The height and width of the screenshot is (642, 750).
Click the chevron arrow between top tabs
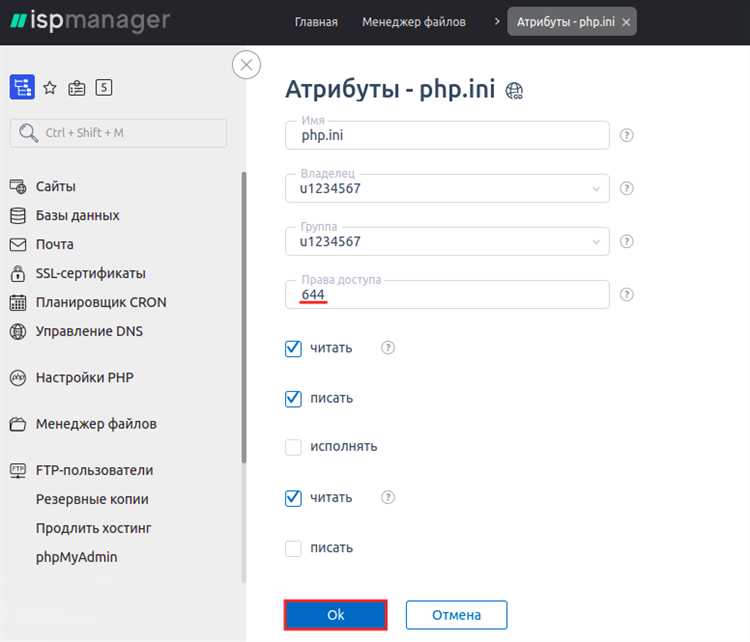[497, 22]
